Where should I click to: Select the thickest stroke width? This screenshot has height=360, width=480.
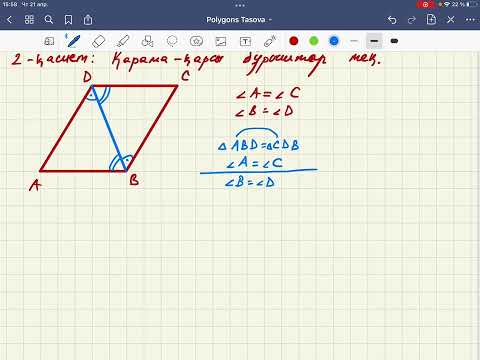394,41
